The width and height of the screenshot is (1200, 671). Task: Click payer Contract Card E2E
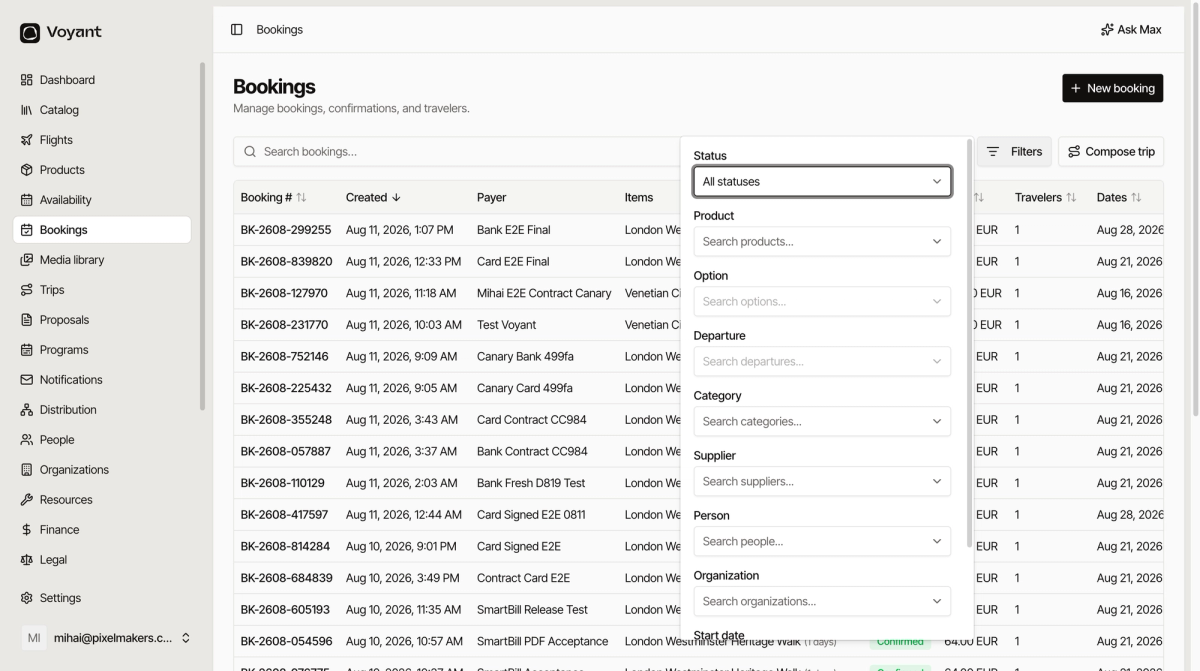click(523, 578)
